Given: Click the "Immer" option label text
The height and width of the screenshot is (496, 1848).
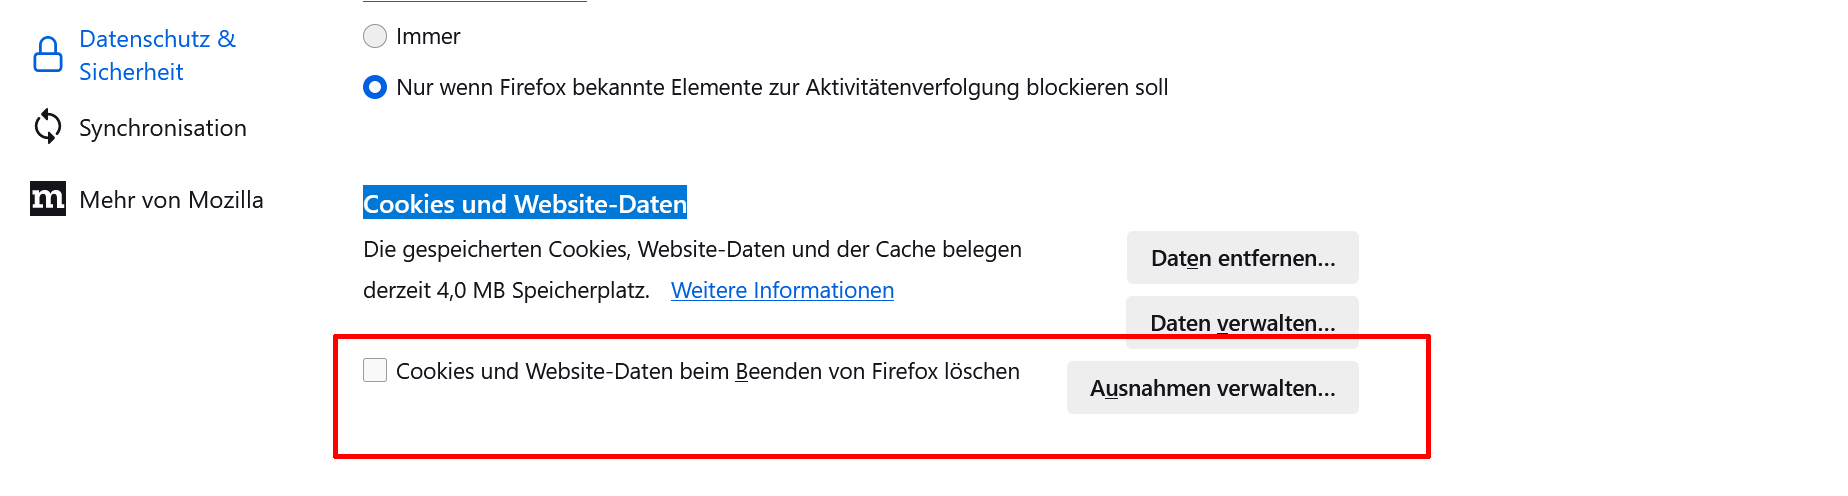Looking at the screenshot, I should pyautogui.click(x=428, y=37).
